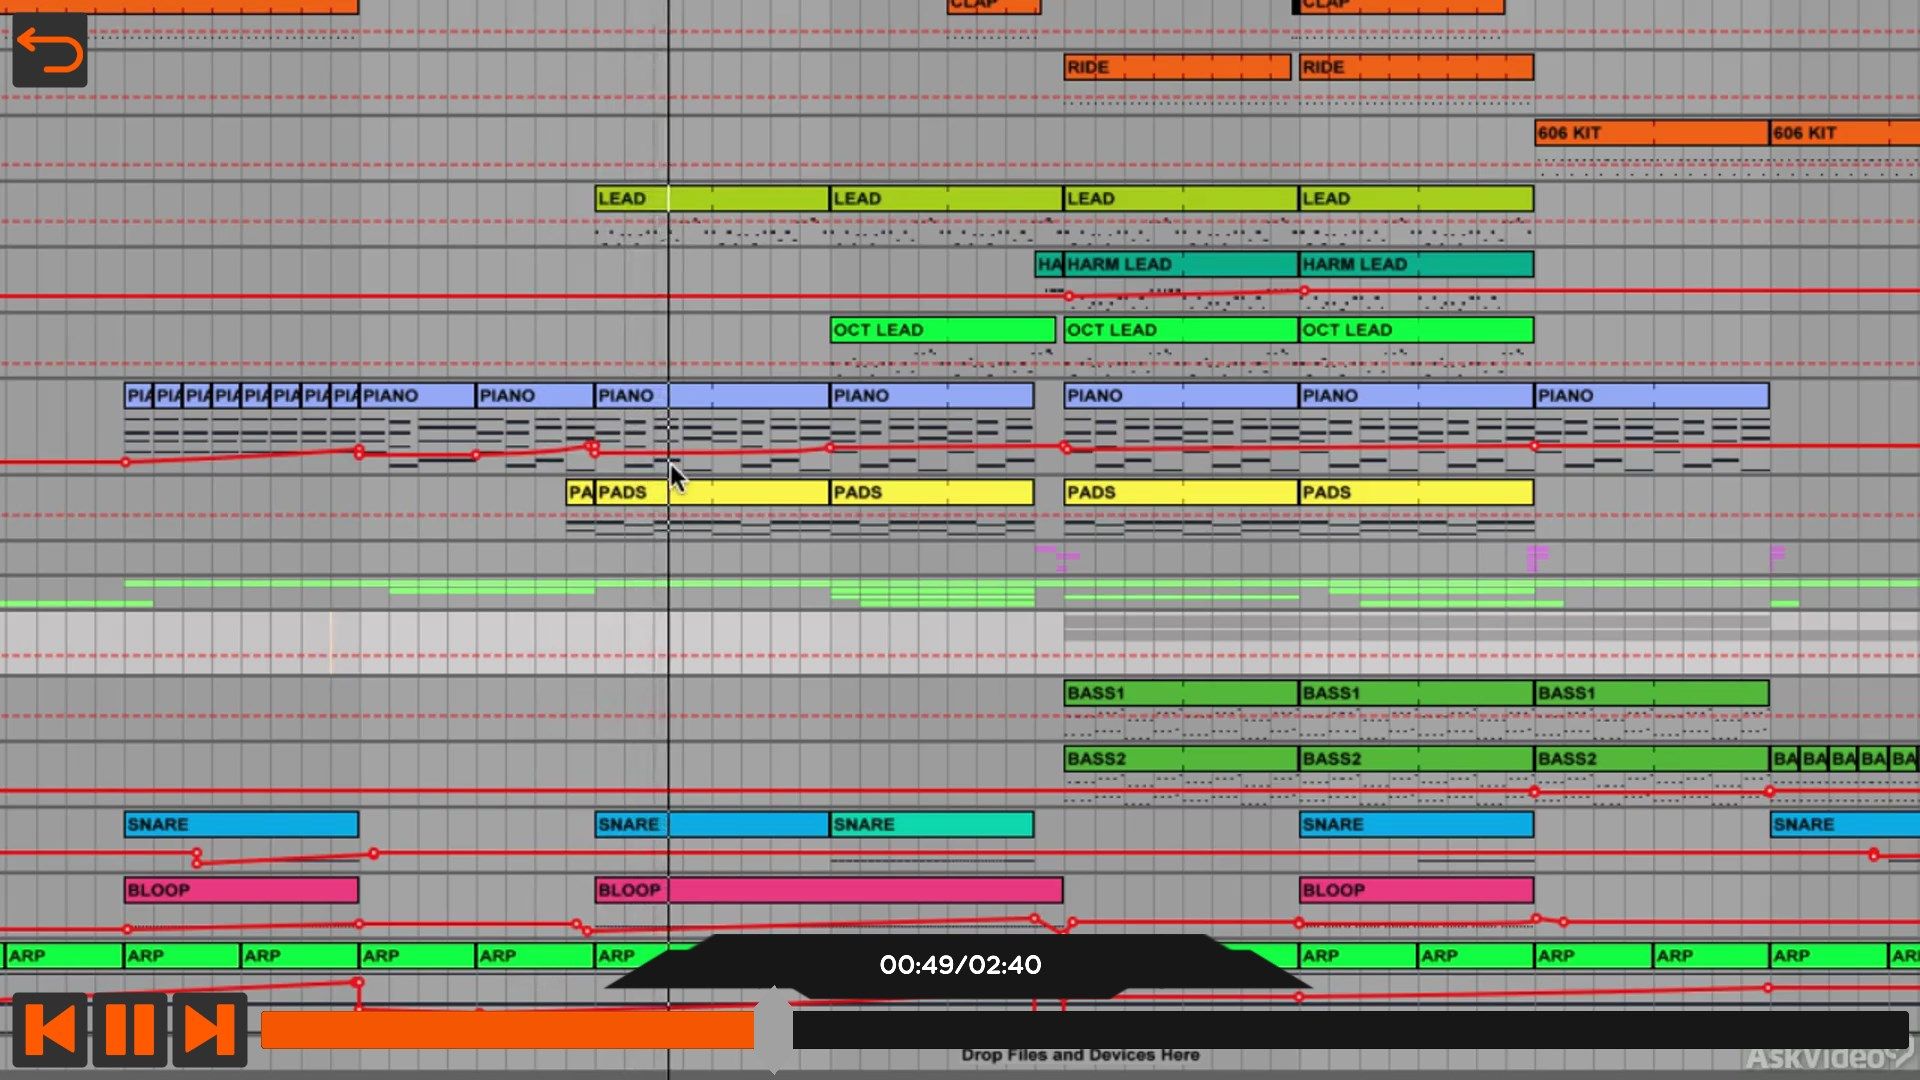Select the first long HARM LEAD clip

coord(1181,264)
